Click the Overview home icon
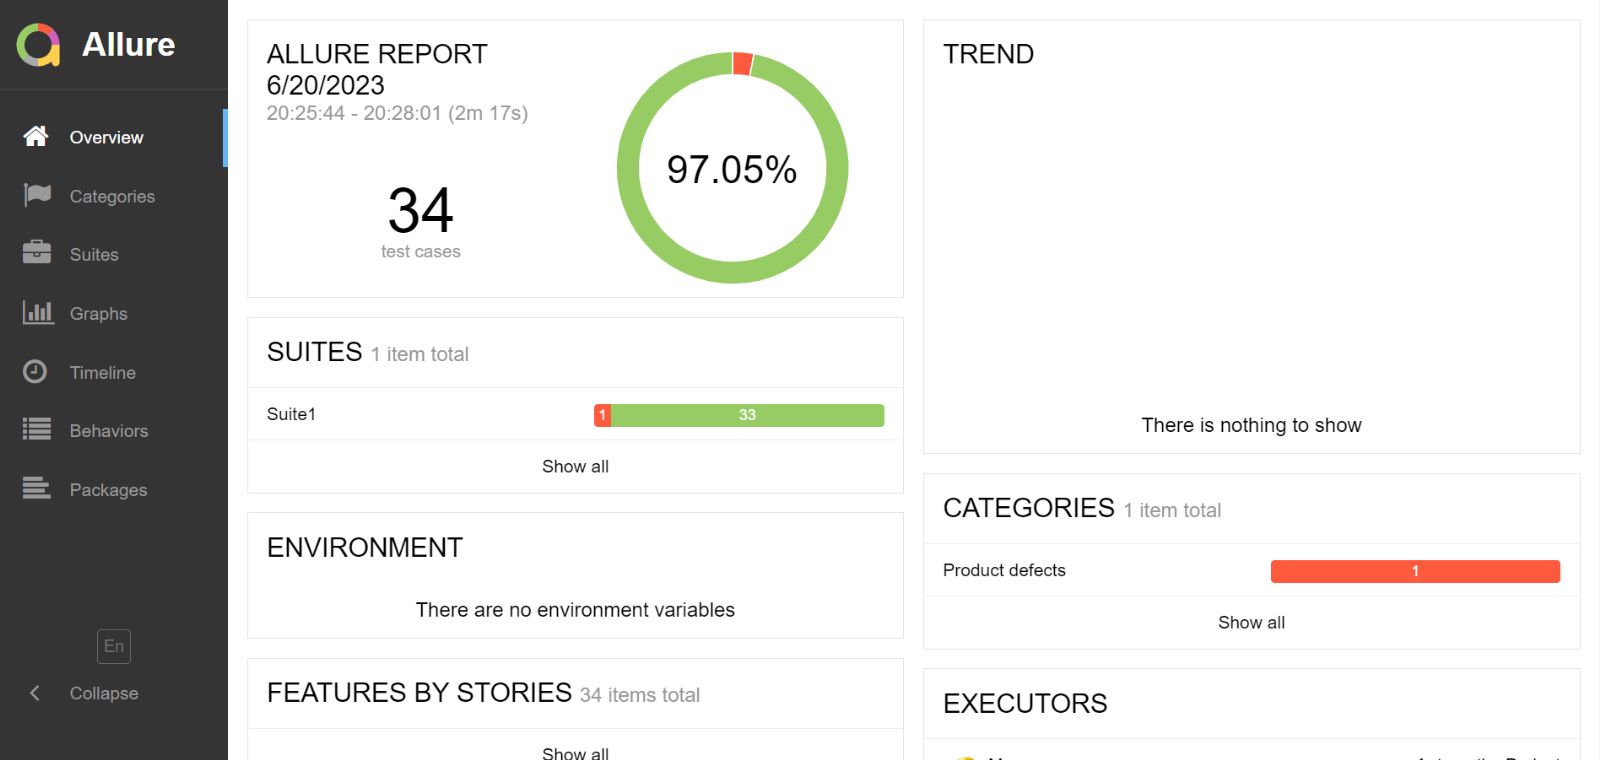This screenshot has height=760, width=1600. [36, 137]
